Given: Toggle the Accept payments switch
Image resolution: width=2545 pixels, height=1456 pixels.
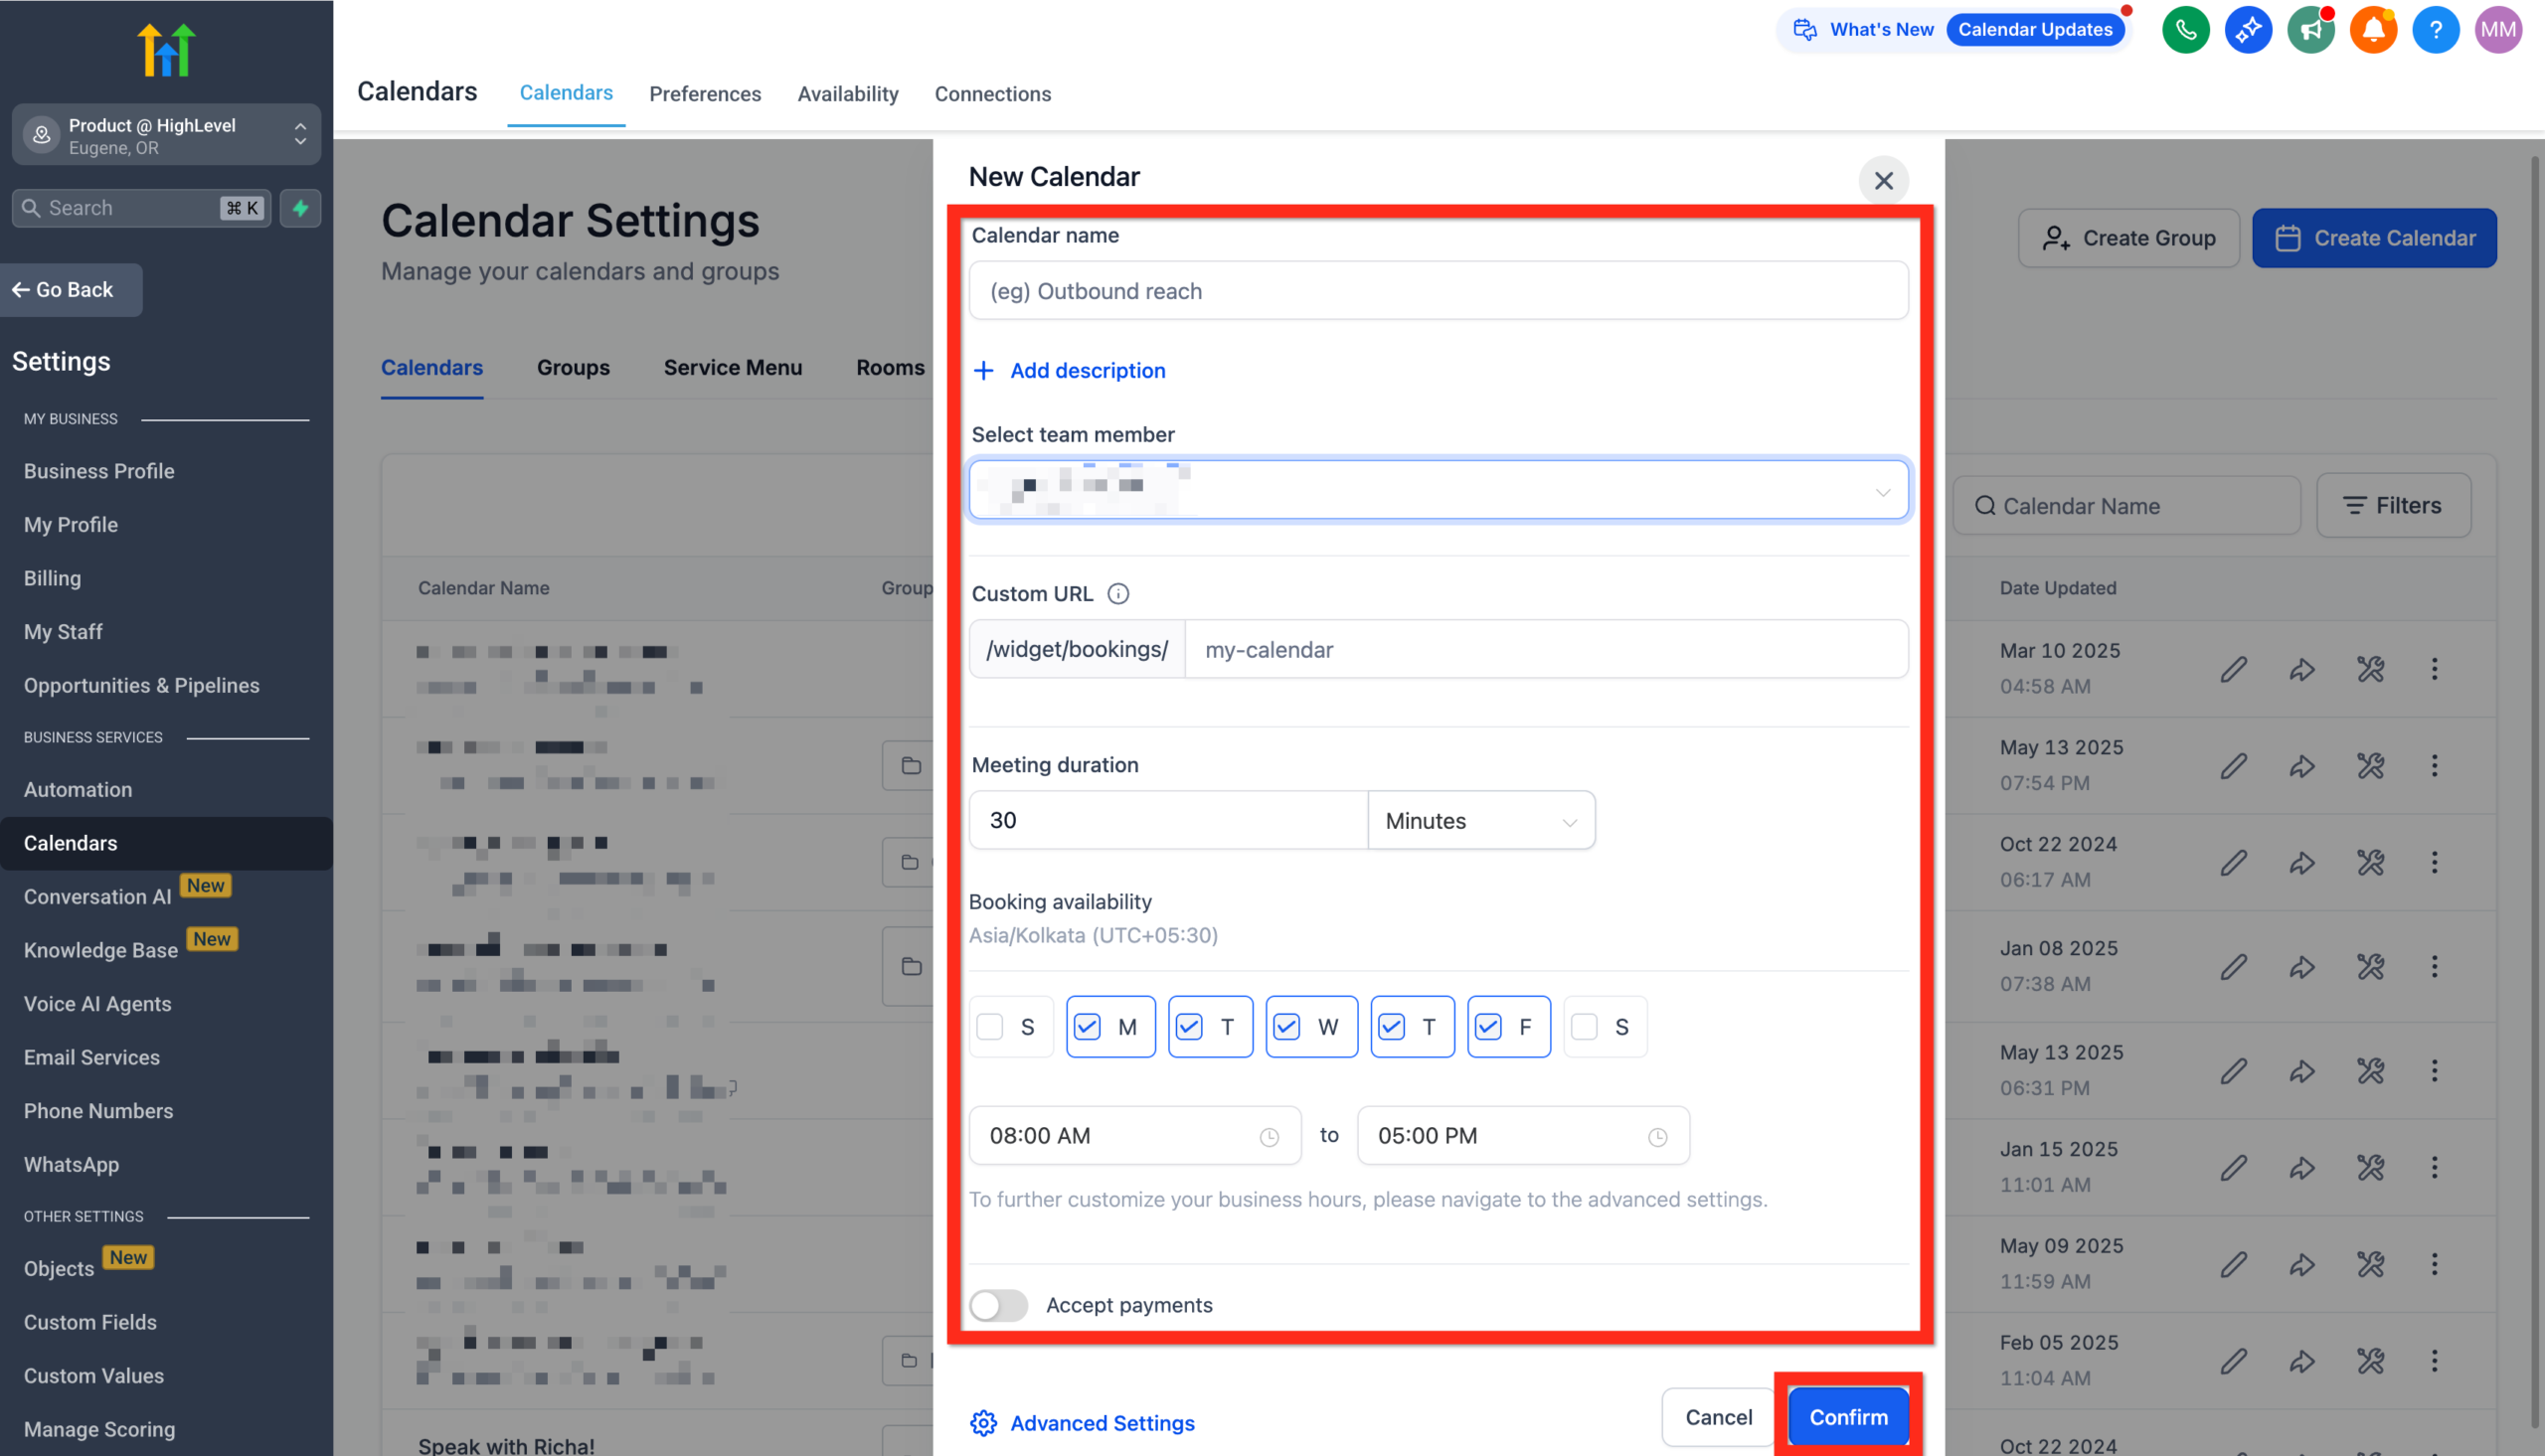Looking at the screenshot, I should point(997,1305).
